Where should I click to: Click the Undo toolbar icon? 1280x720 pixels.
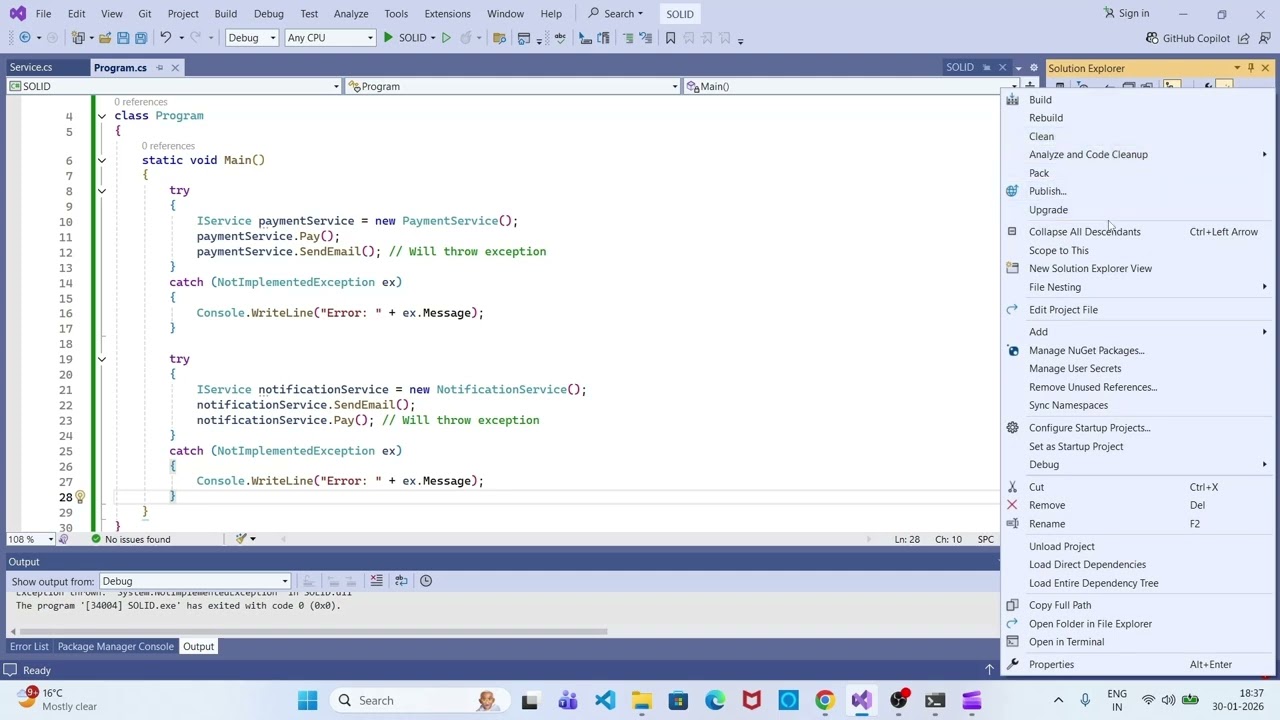coord(165,38)
